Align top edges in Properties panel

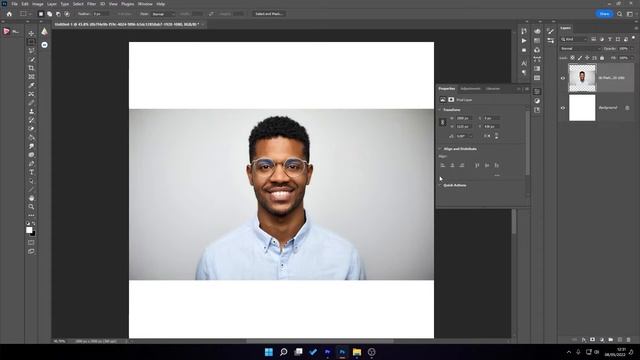pos(477,165)
